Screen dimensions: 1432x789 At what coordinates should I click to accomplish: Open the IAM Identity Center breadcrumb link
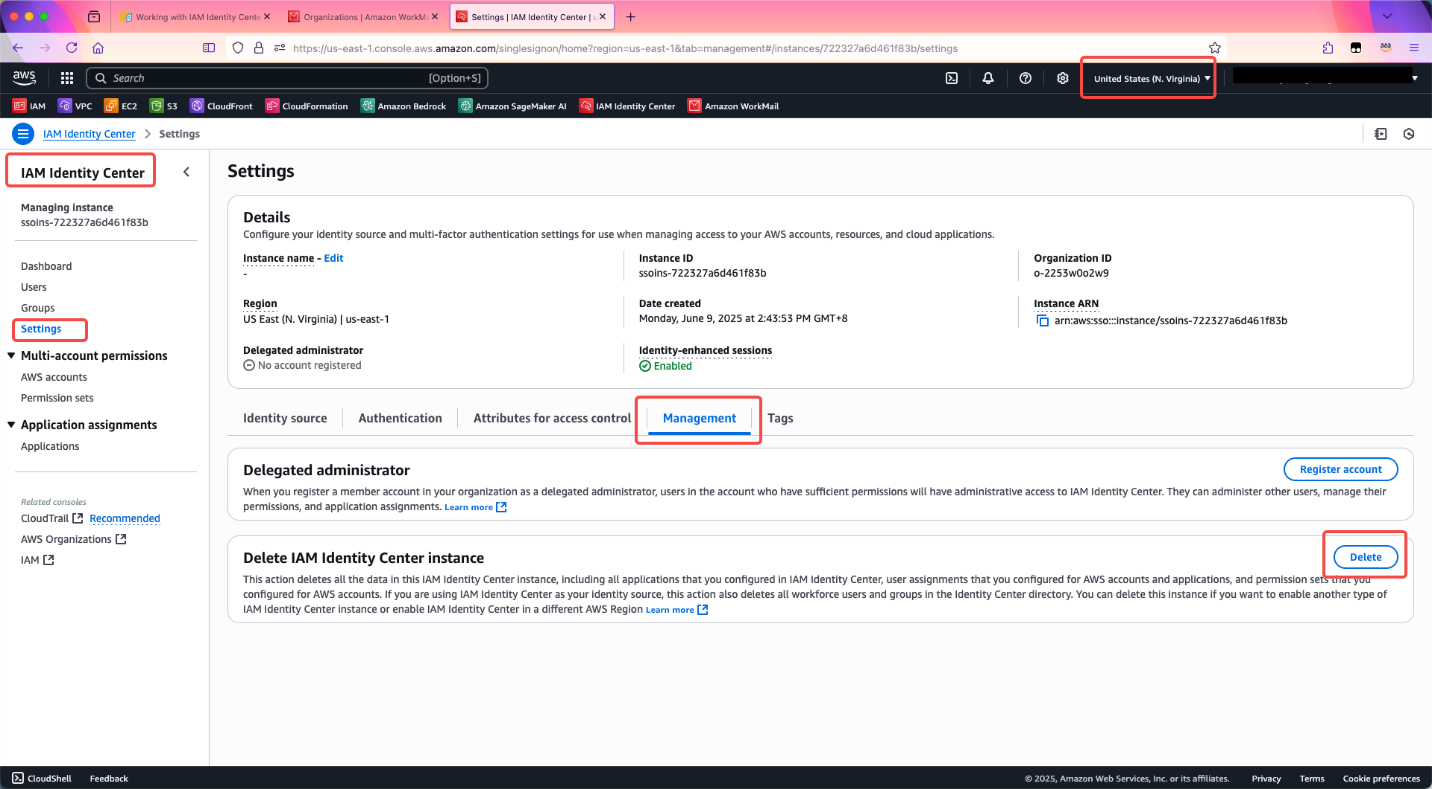coord(89,134)
